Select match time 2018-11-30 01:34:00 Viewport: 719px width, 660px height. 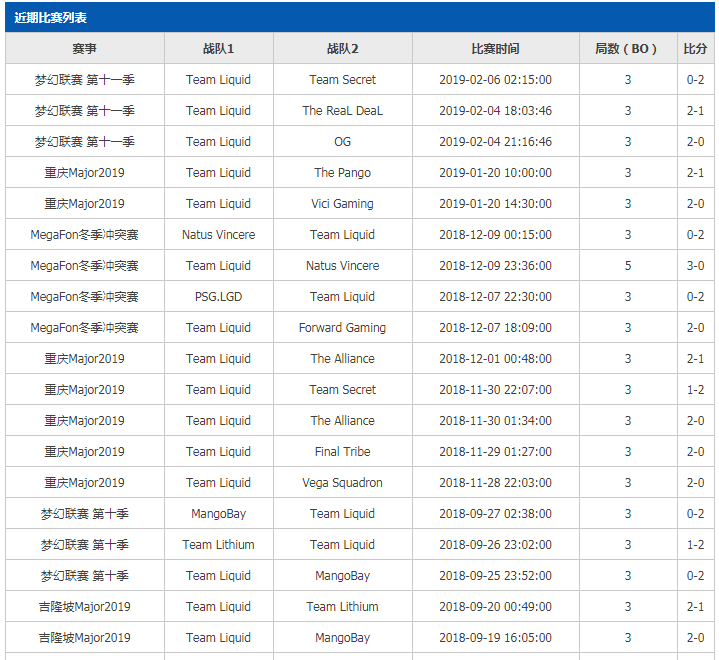pos(495,421)
